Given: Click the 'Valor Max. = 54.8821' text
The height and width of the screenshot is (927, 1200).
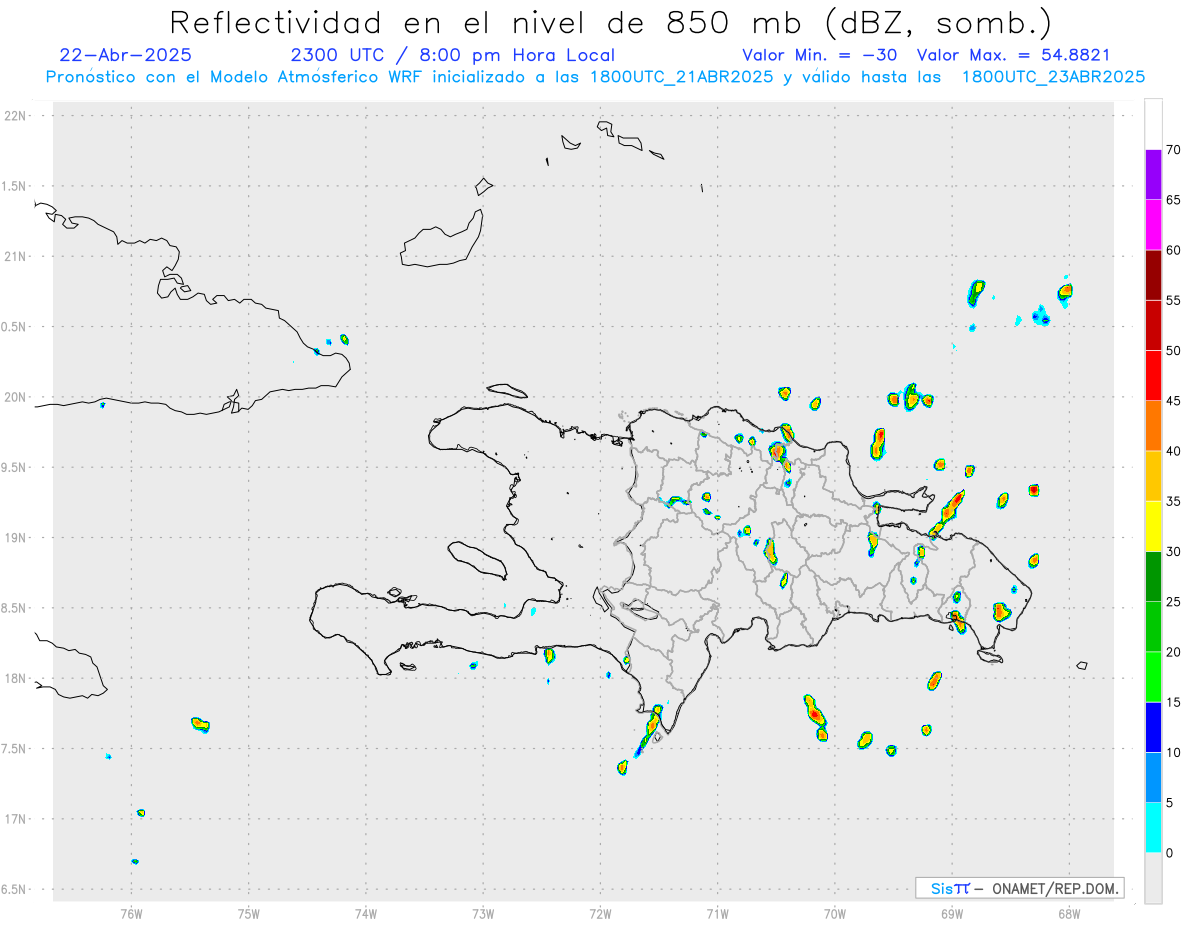Looking at the screenshot, I should [1013, 55].
